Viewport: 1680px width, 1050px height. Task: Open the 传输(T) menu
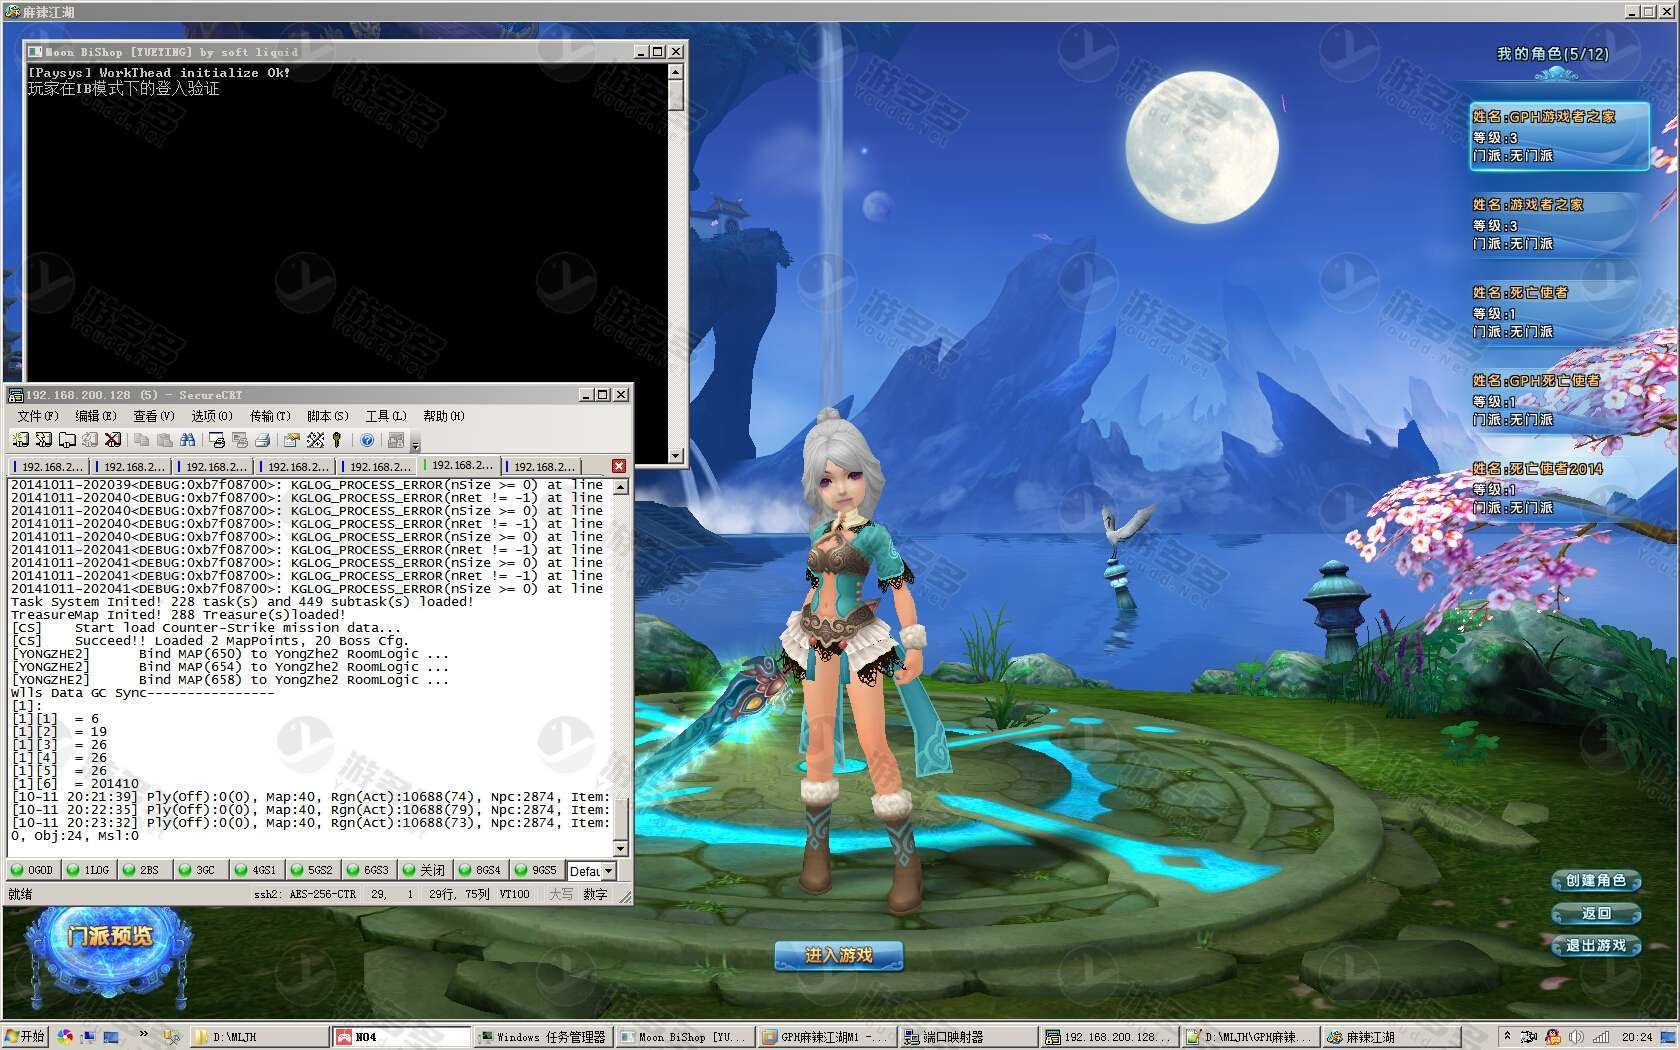pos(270,416)
